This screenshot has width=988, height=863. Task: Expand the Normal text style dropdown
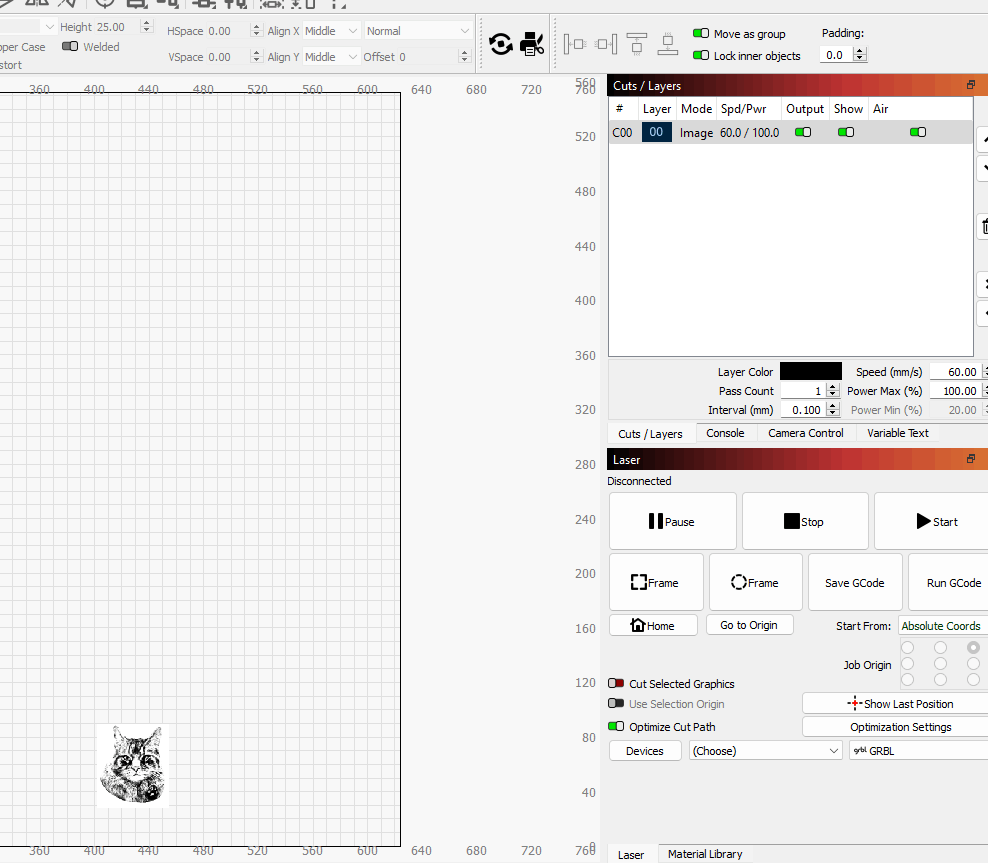(418, 31)
